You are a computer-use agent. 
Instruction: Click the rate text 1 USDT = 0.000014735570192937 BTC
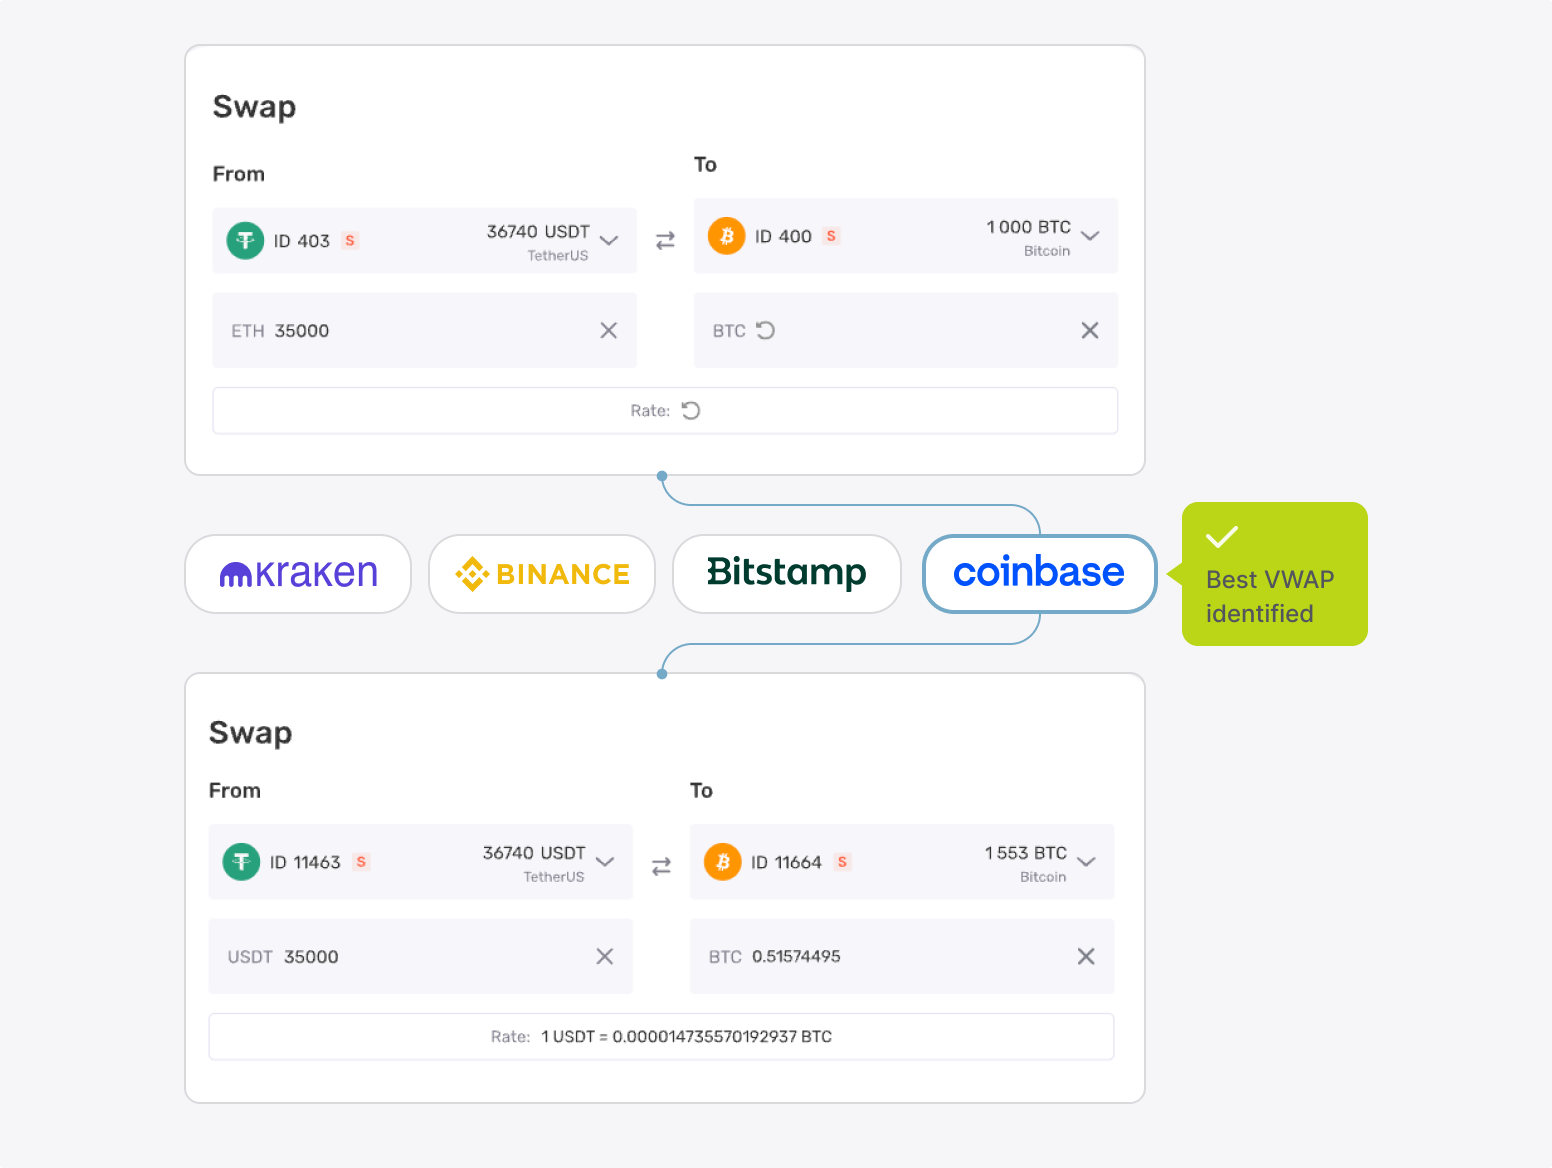[x=686, y=1037]
